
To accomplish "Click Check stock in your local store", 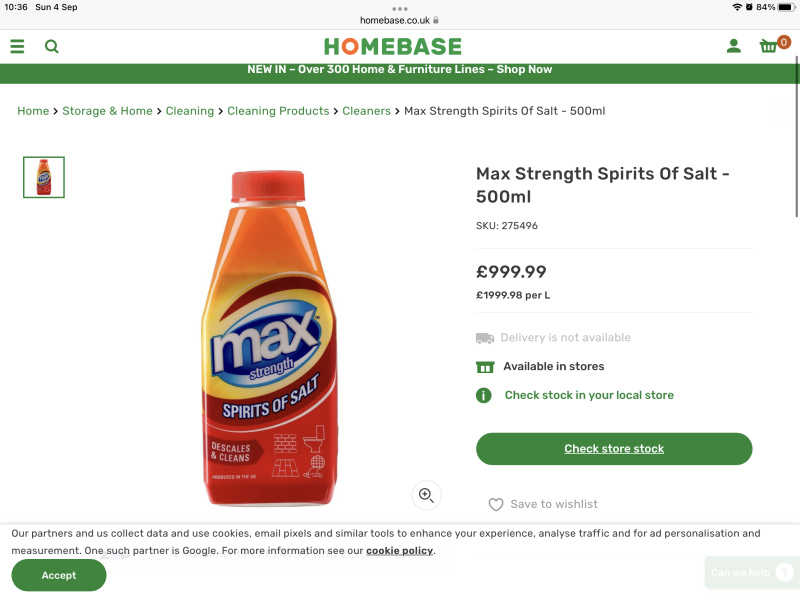I will (589, 395).
